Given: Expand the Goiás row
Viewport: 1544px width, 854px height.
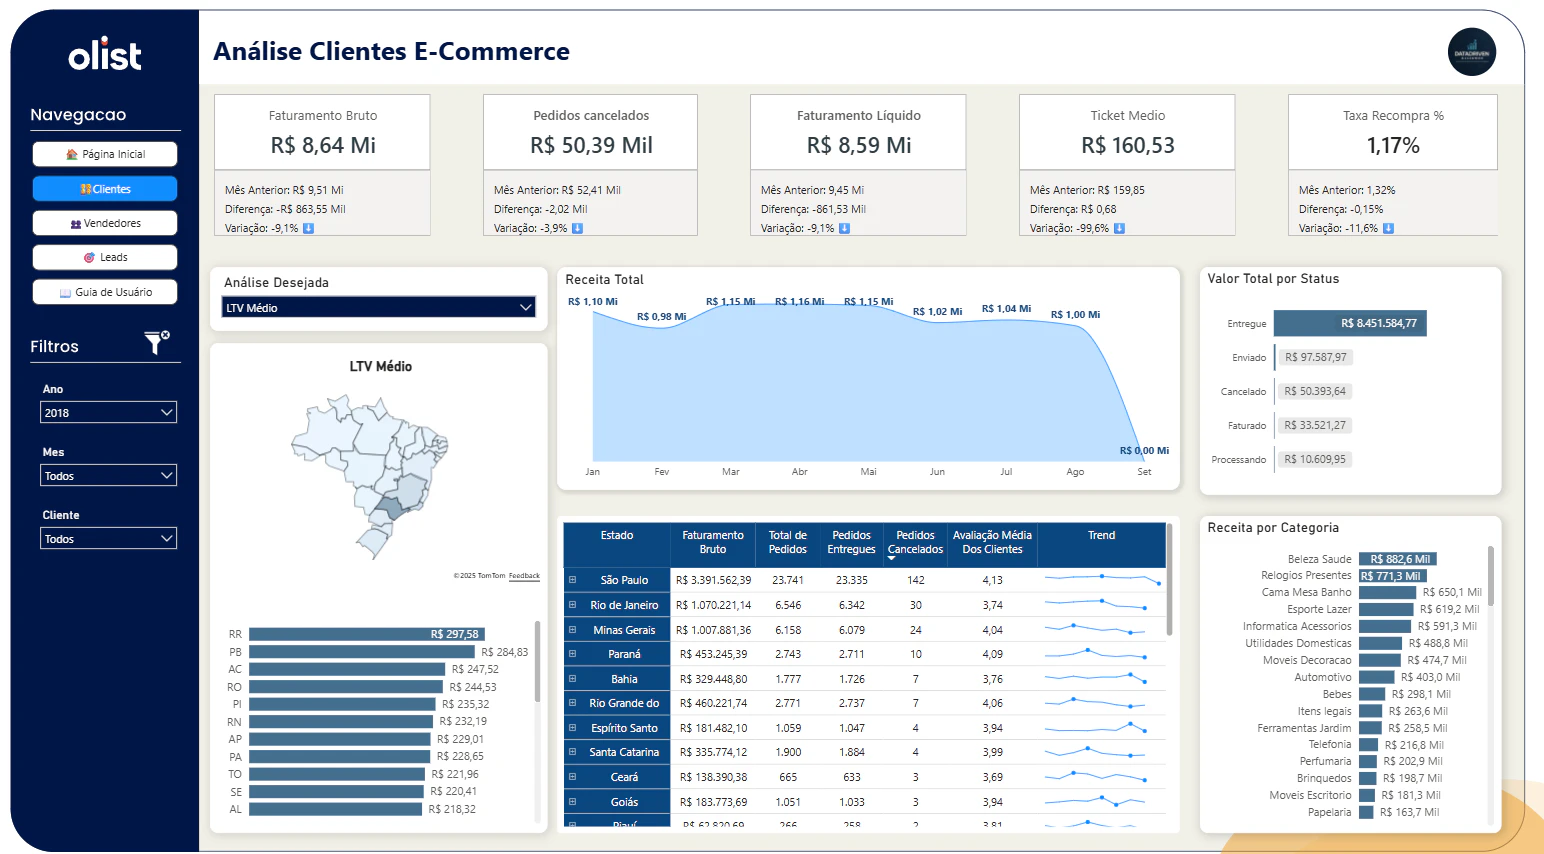Looking at the screenshot, I should 573,802.
